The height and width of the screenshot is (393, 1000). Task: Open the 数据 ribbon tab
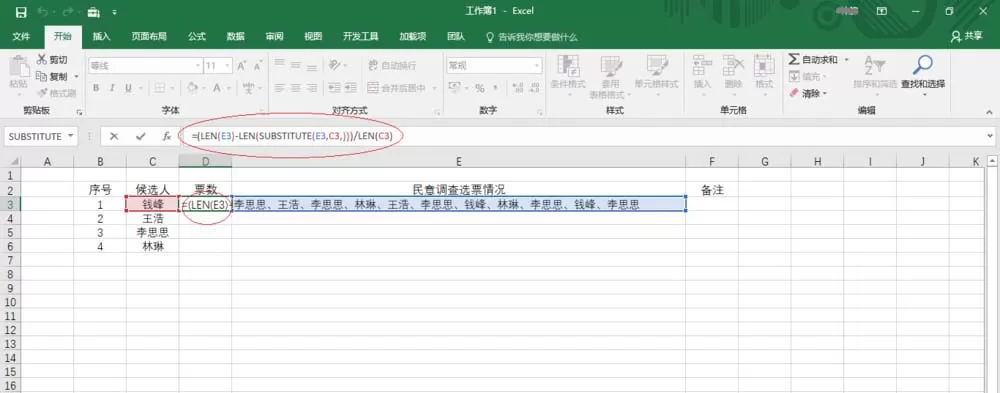tap(235, 37)
